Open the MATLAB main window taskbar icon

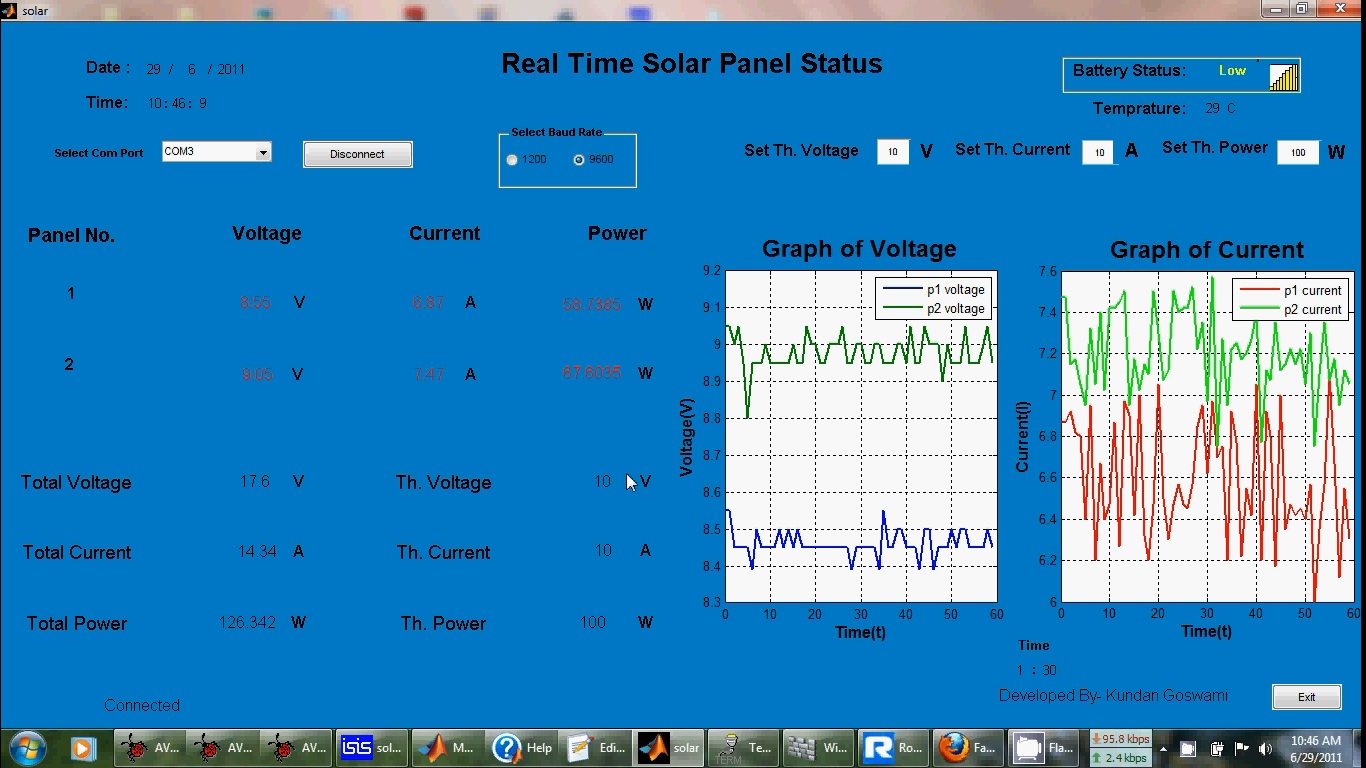click(448, 747)
